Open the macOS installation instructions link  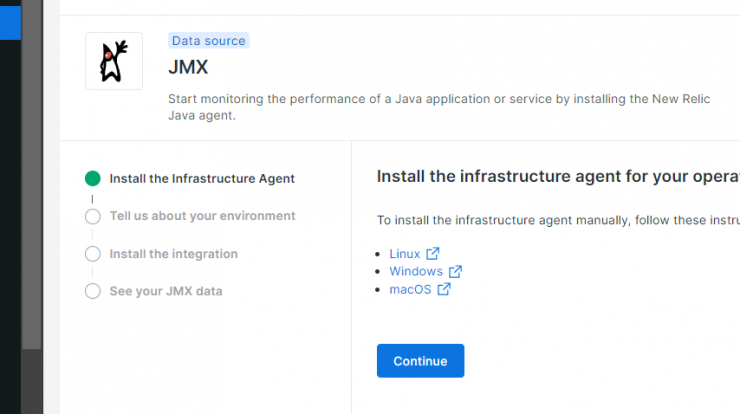(x=410, y=289)
